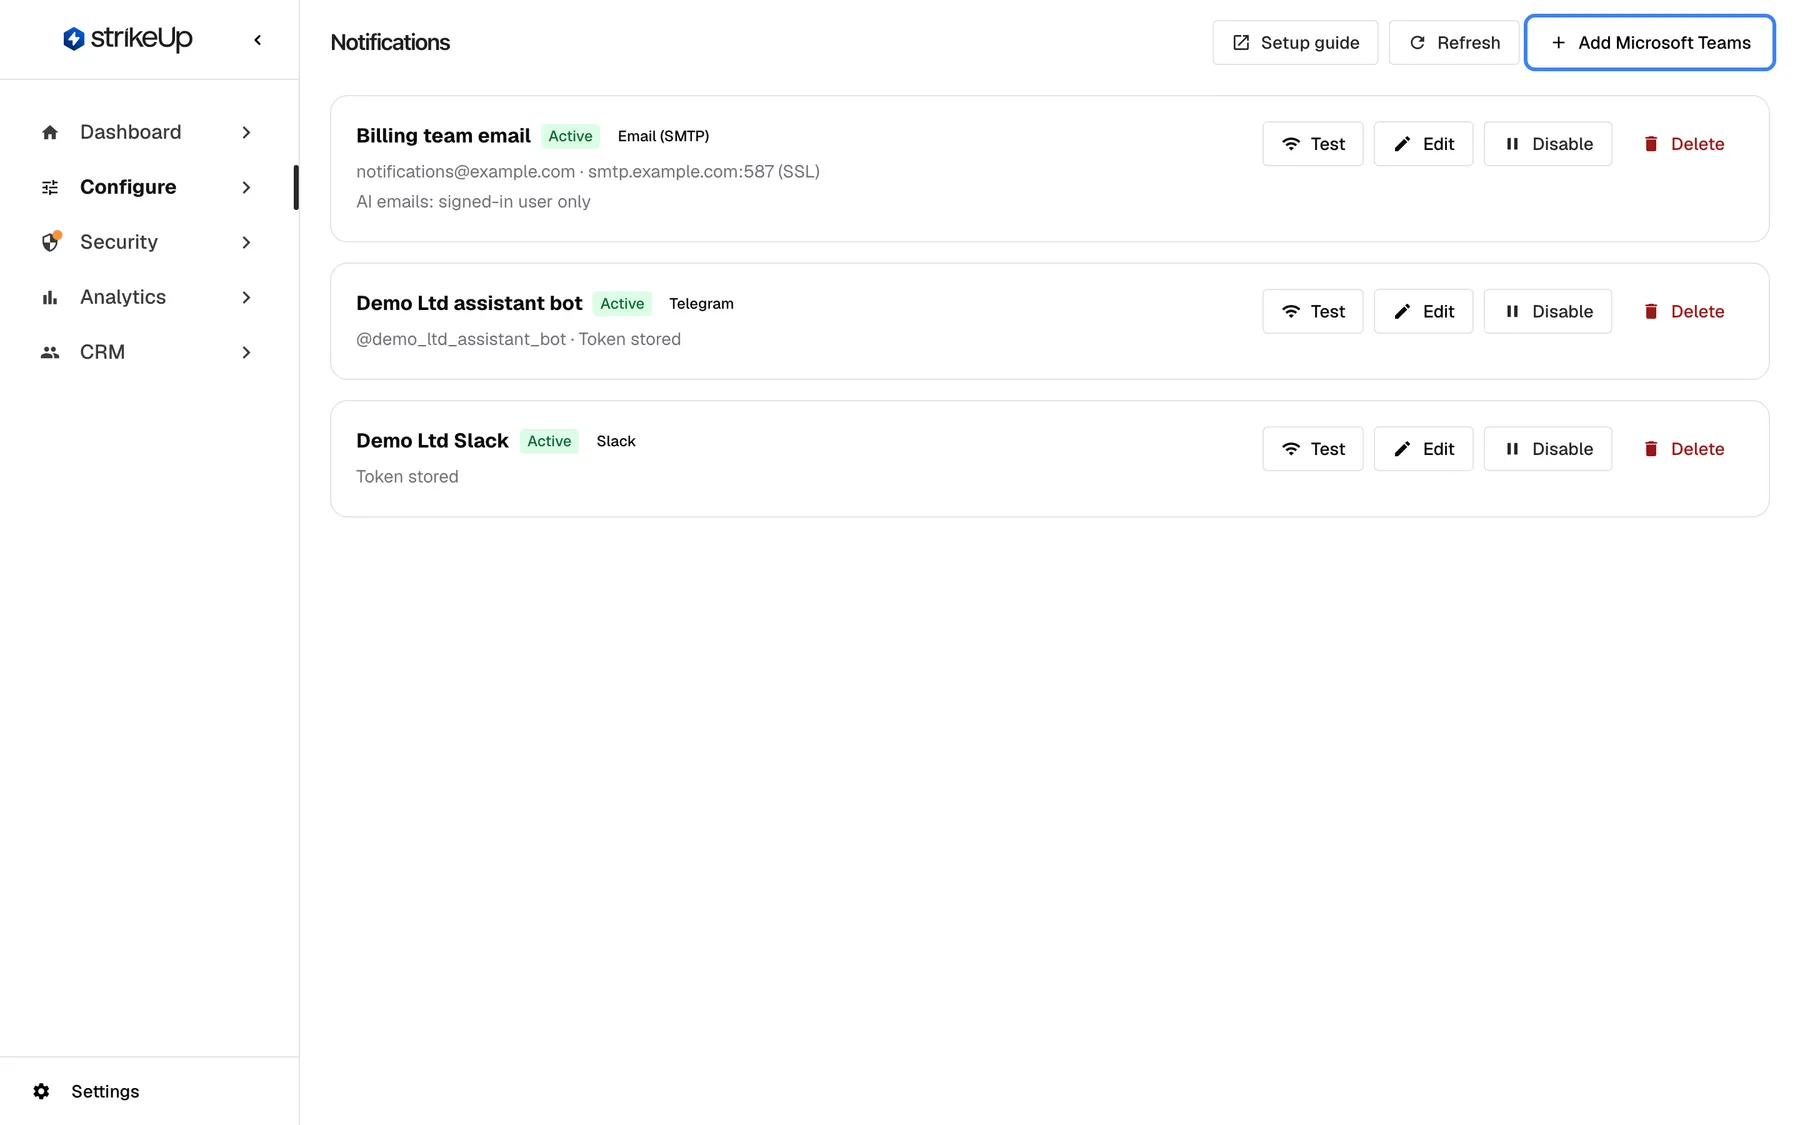Expand the Security menu chevron
1800x1125 pixels.
pyautogui.click(x=246, y=242)
